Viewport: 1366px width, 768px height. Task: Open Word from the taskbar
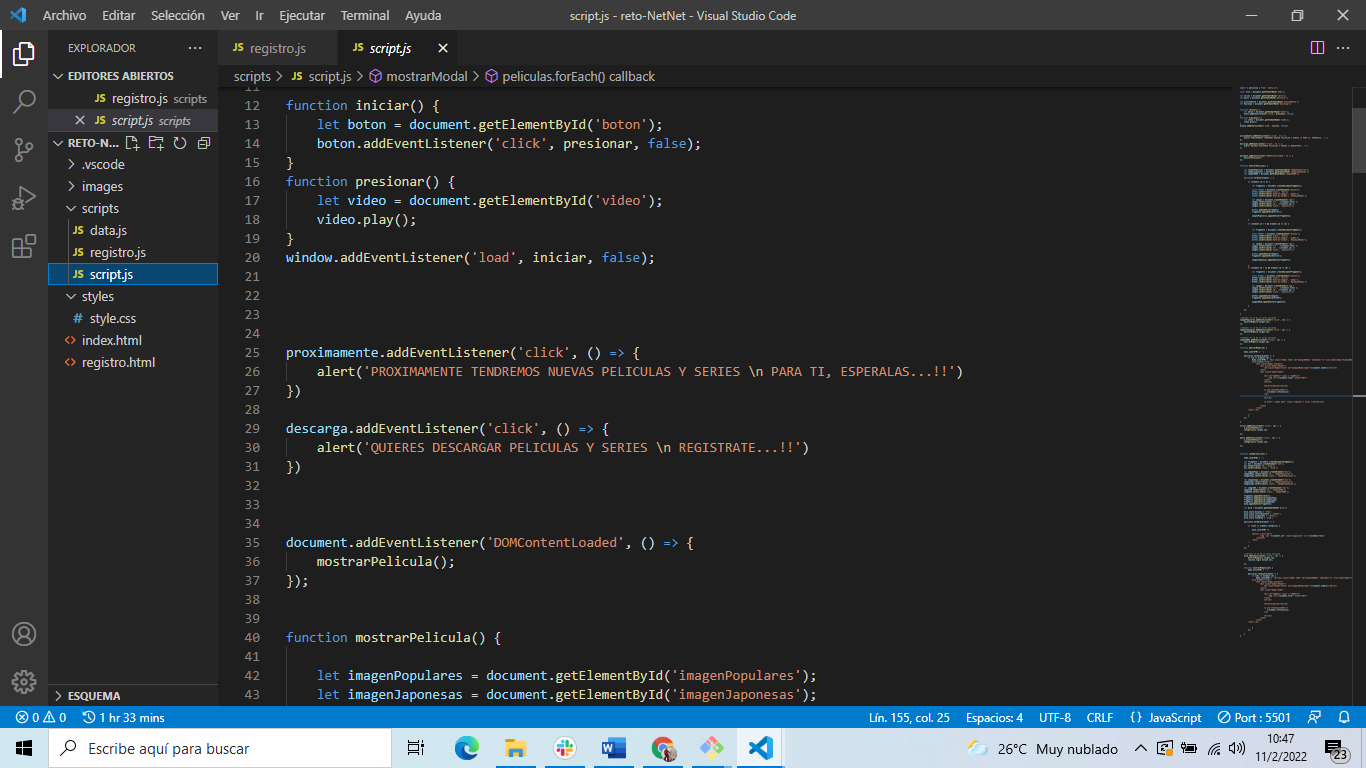pyautogui.click(x=613, y=748)
